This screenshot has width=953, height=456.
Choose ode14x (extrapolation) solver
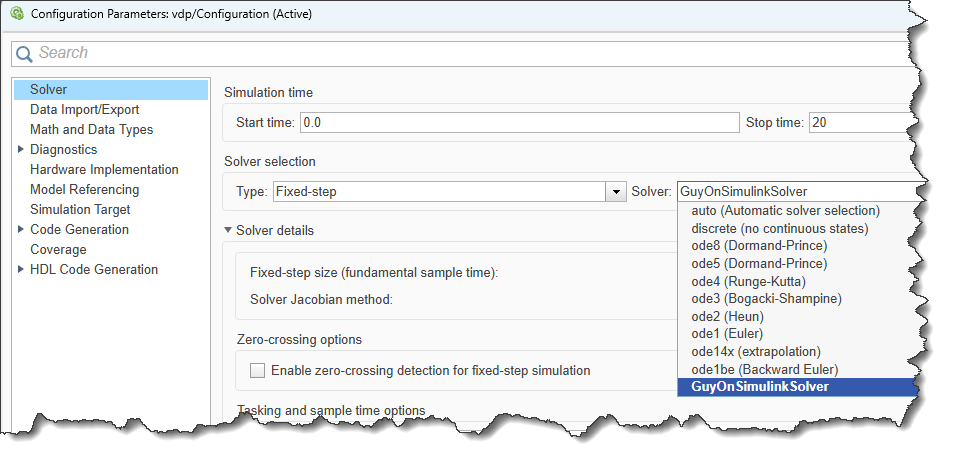tap(756, 351)
